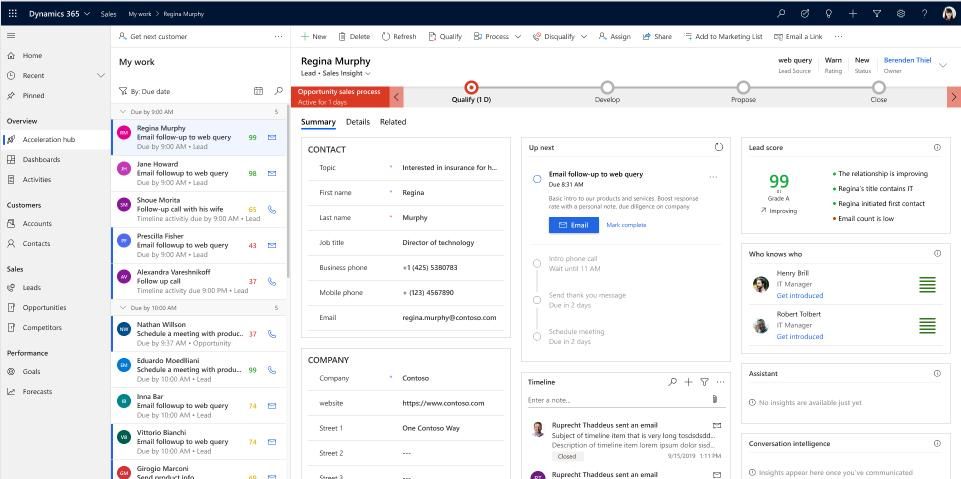961x479 pixels.
Task: Switch to the Details tab
Action: [x=357, y=122]
